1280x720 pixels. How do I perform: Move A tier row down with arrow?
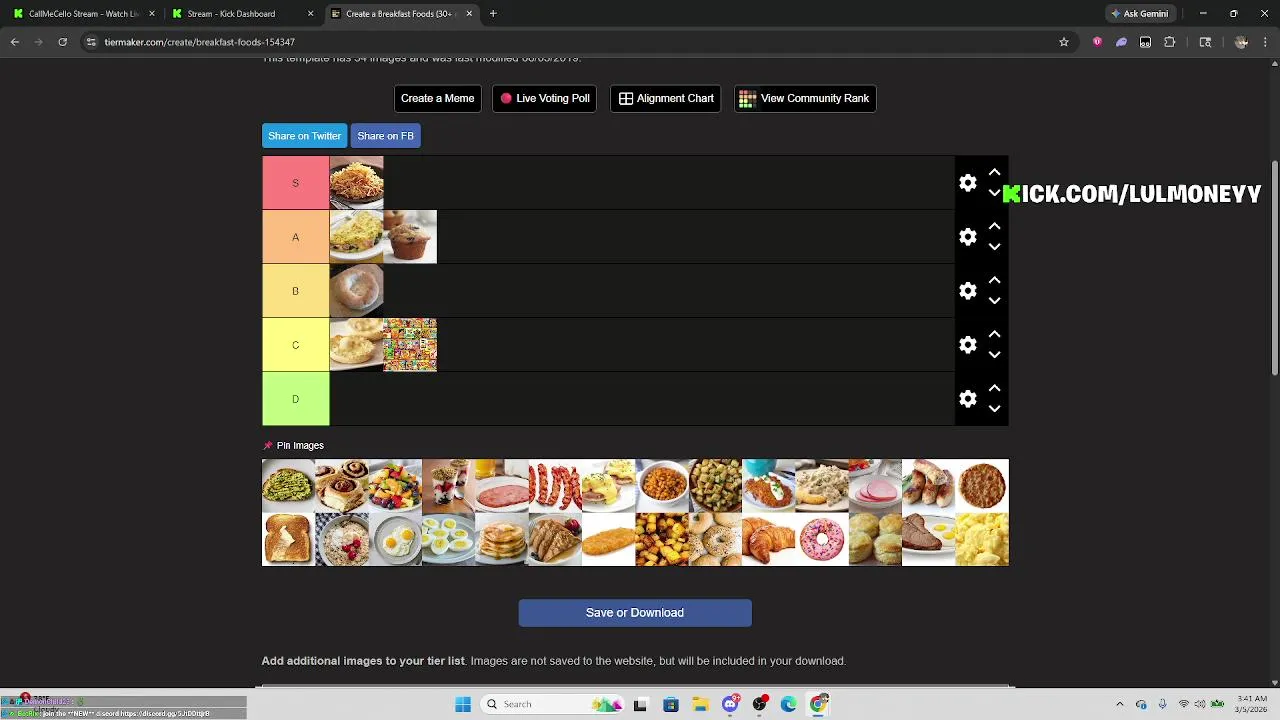tap(994, 247)
